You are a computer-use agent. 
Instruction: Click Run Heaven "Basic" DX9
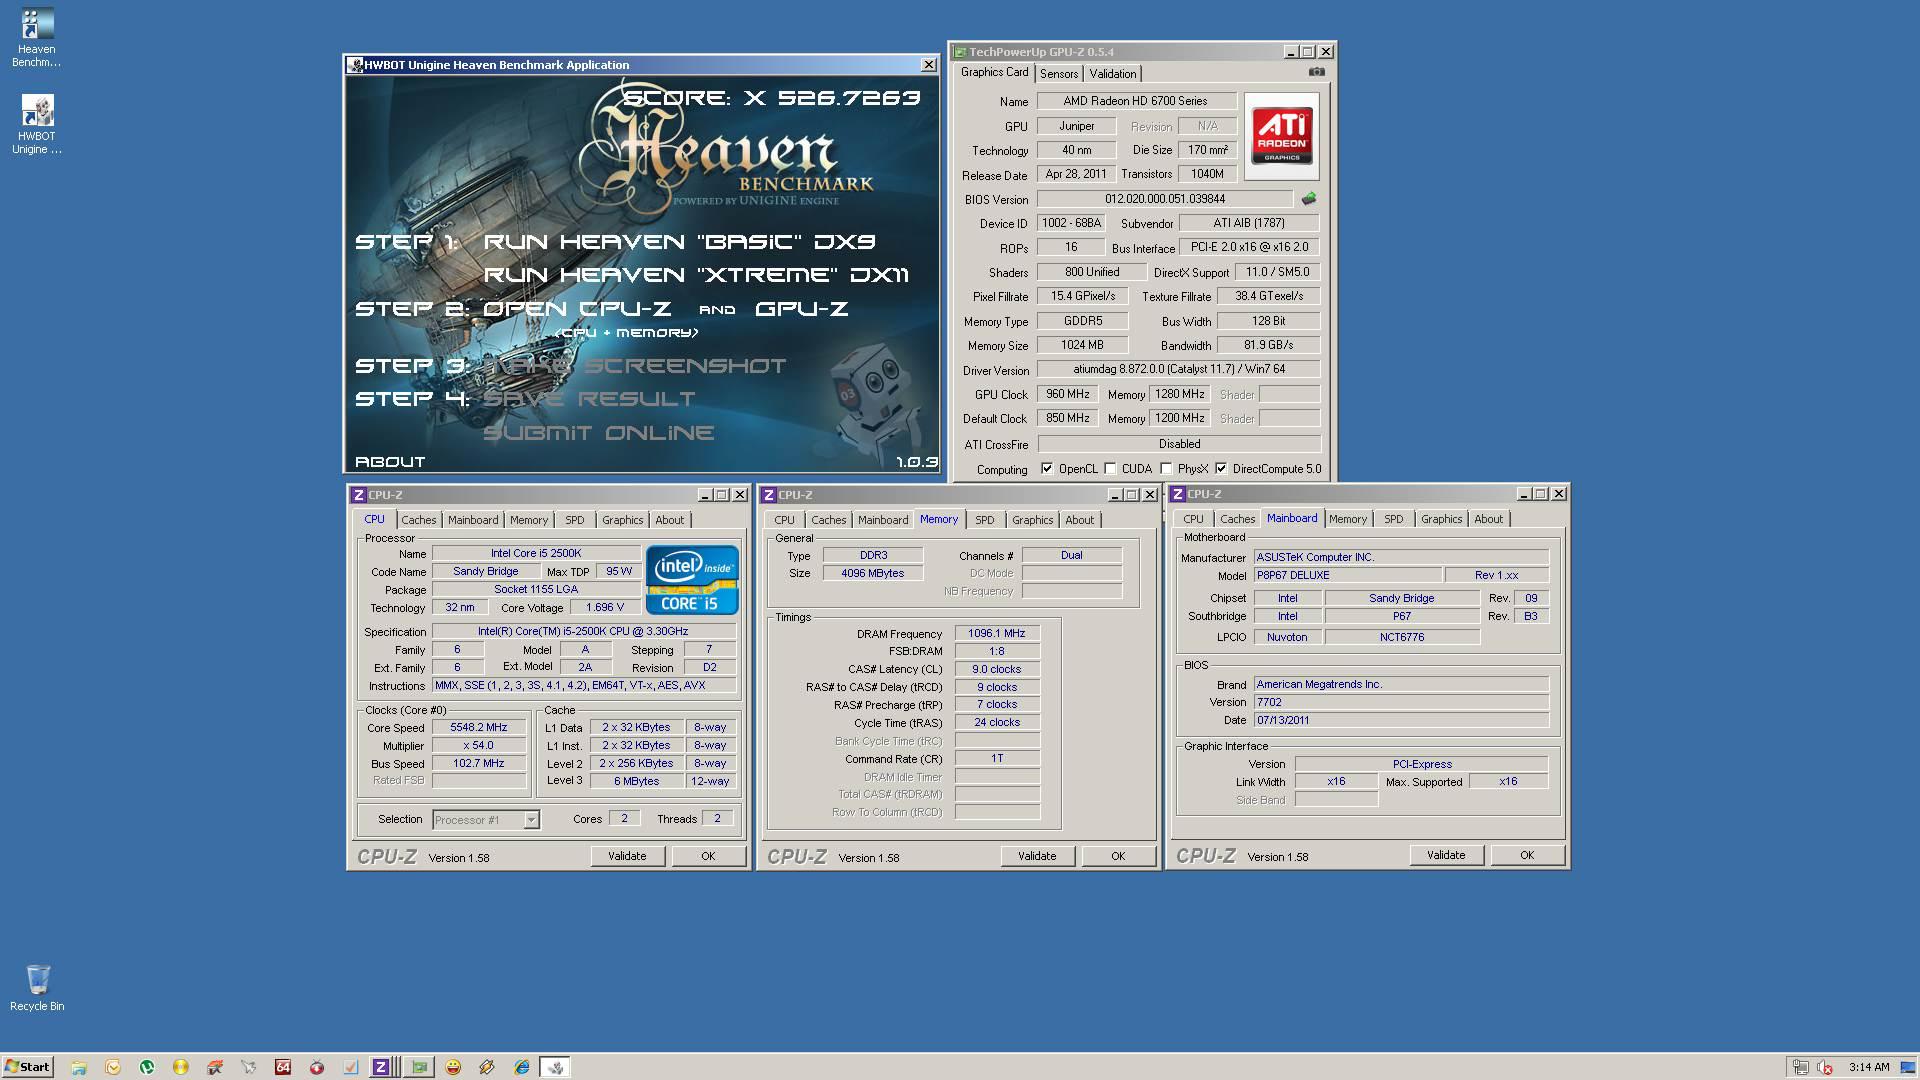coord(679,242)
